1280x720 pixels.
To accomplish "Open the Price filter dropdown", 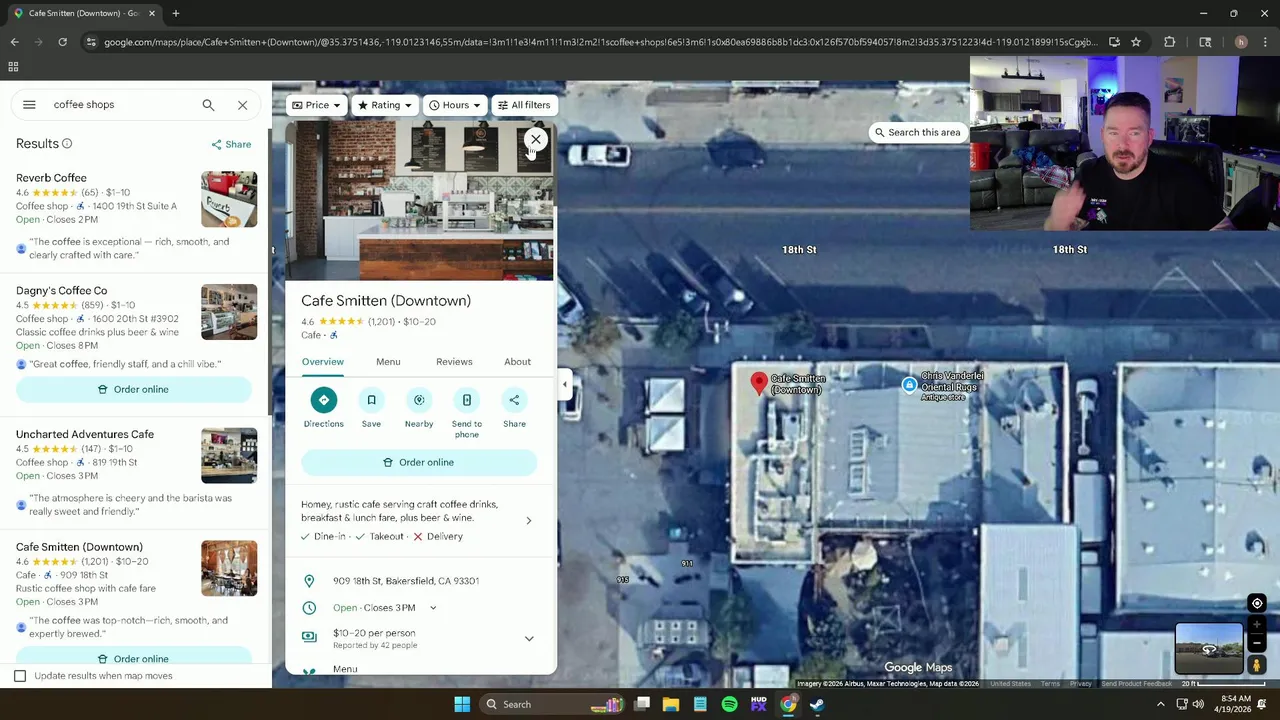I will [x=317, y=105].
